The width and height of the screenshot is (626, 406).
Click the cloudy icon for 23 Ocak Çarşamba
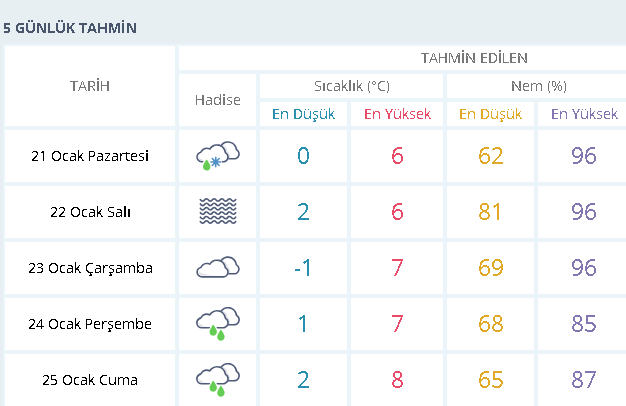(218, 267)
